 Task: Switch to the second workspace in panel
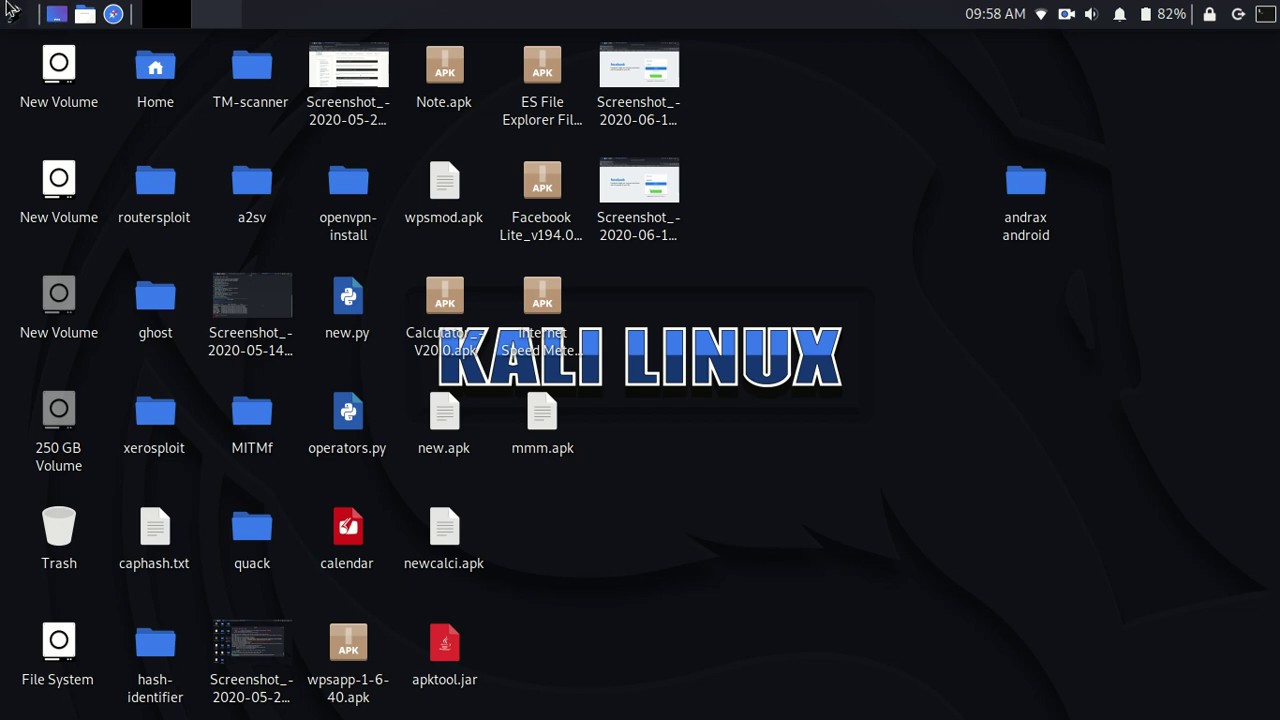[x=216, y=14]
